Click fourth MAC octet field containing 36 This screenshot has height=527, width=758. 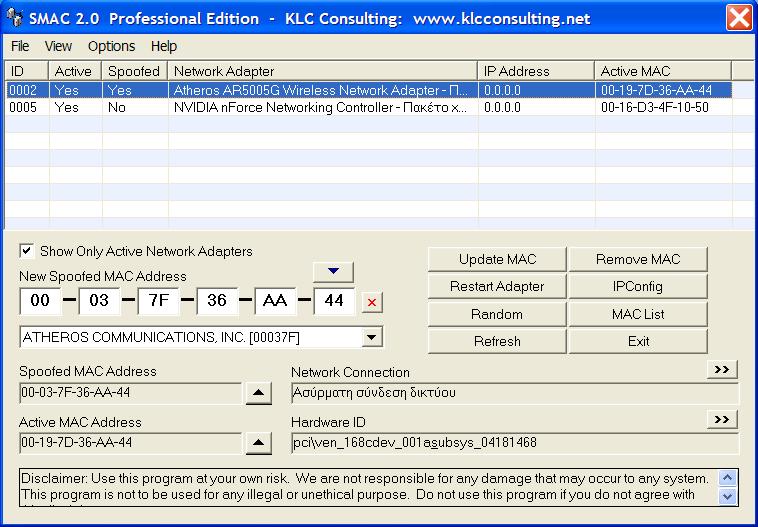point(217,301)
